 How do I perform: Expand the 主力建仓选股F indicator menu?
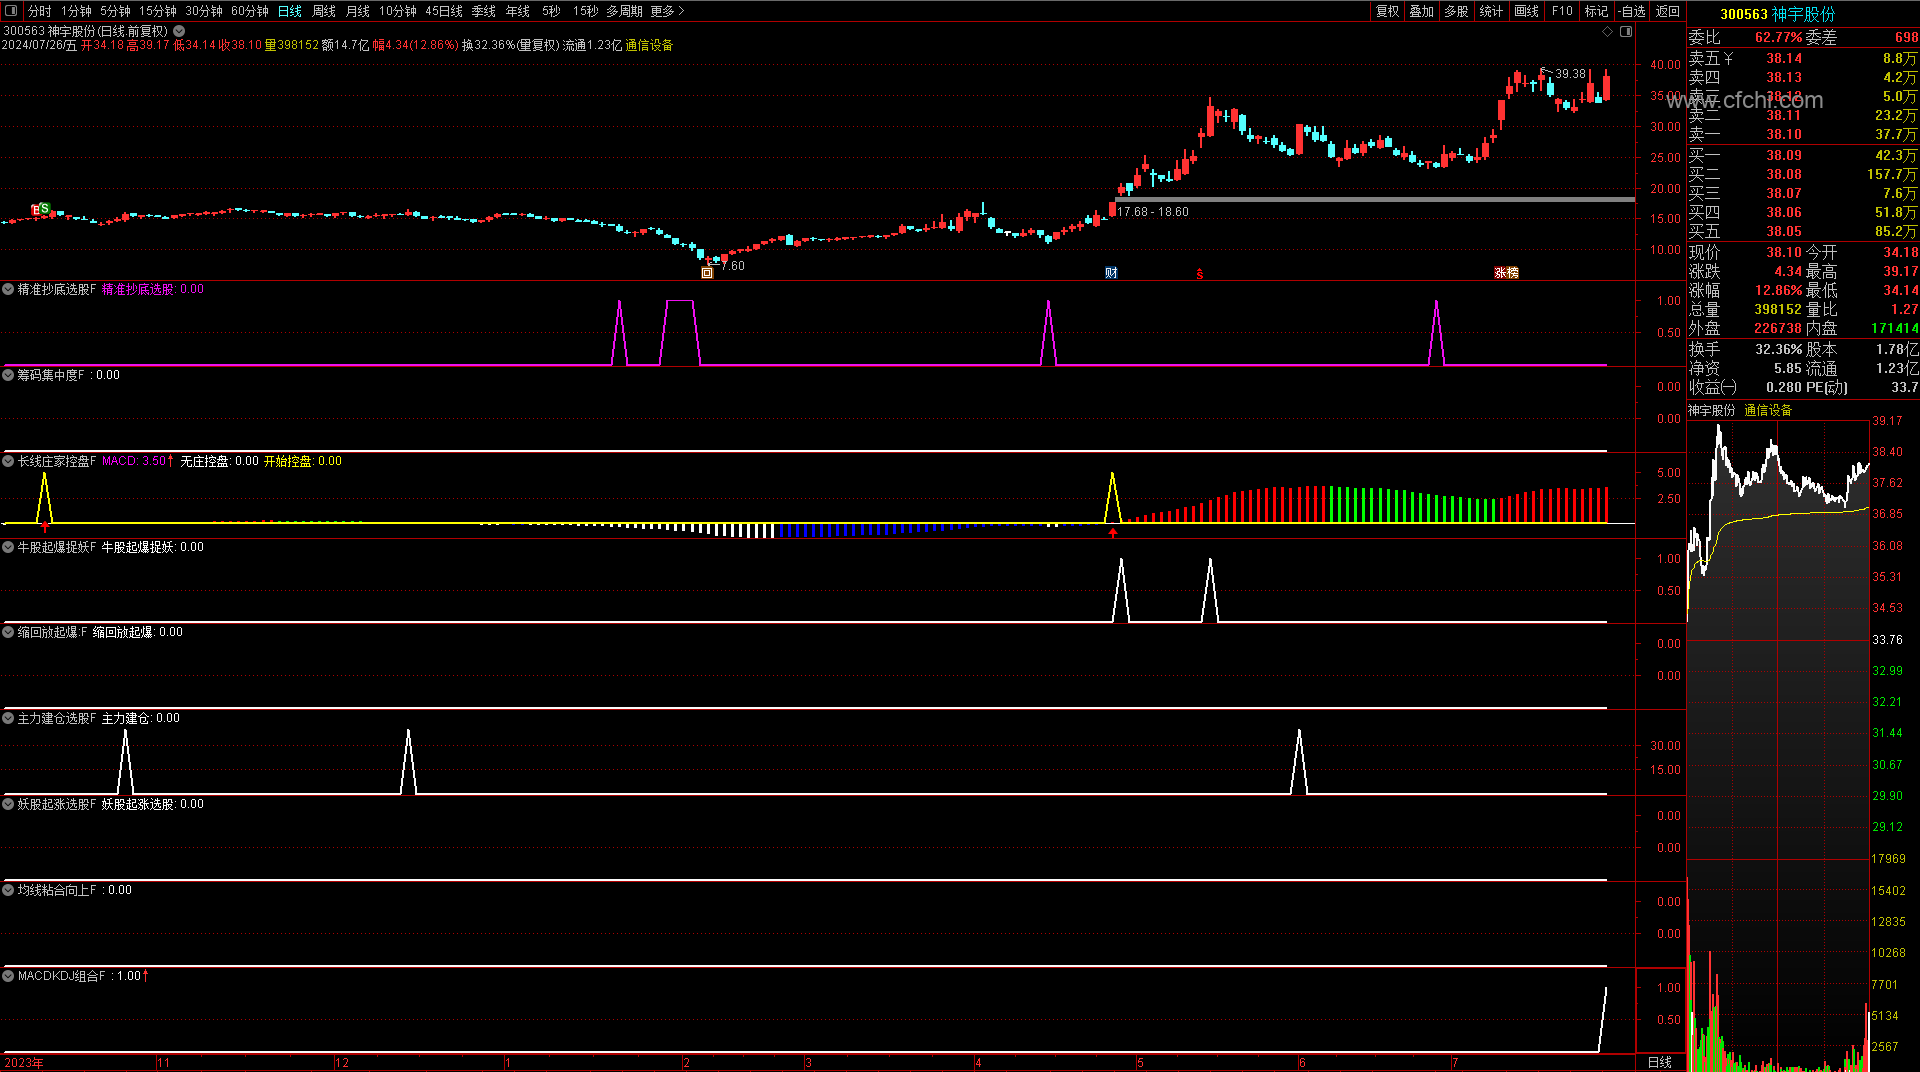pos(9,718)
